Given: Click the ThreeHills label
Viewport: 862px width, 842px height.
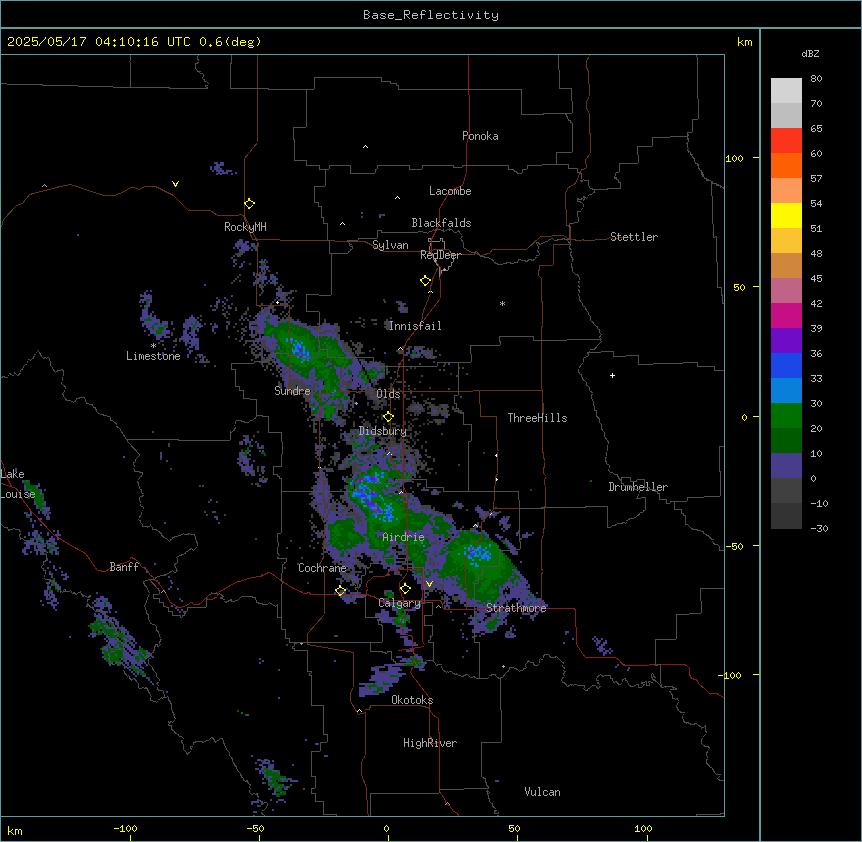Looking at the screenshot, I should click(537, 418).
